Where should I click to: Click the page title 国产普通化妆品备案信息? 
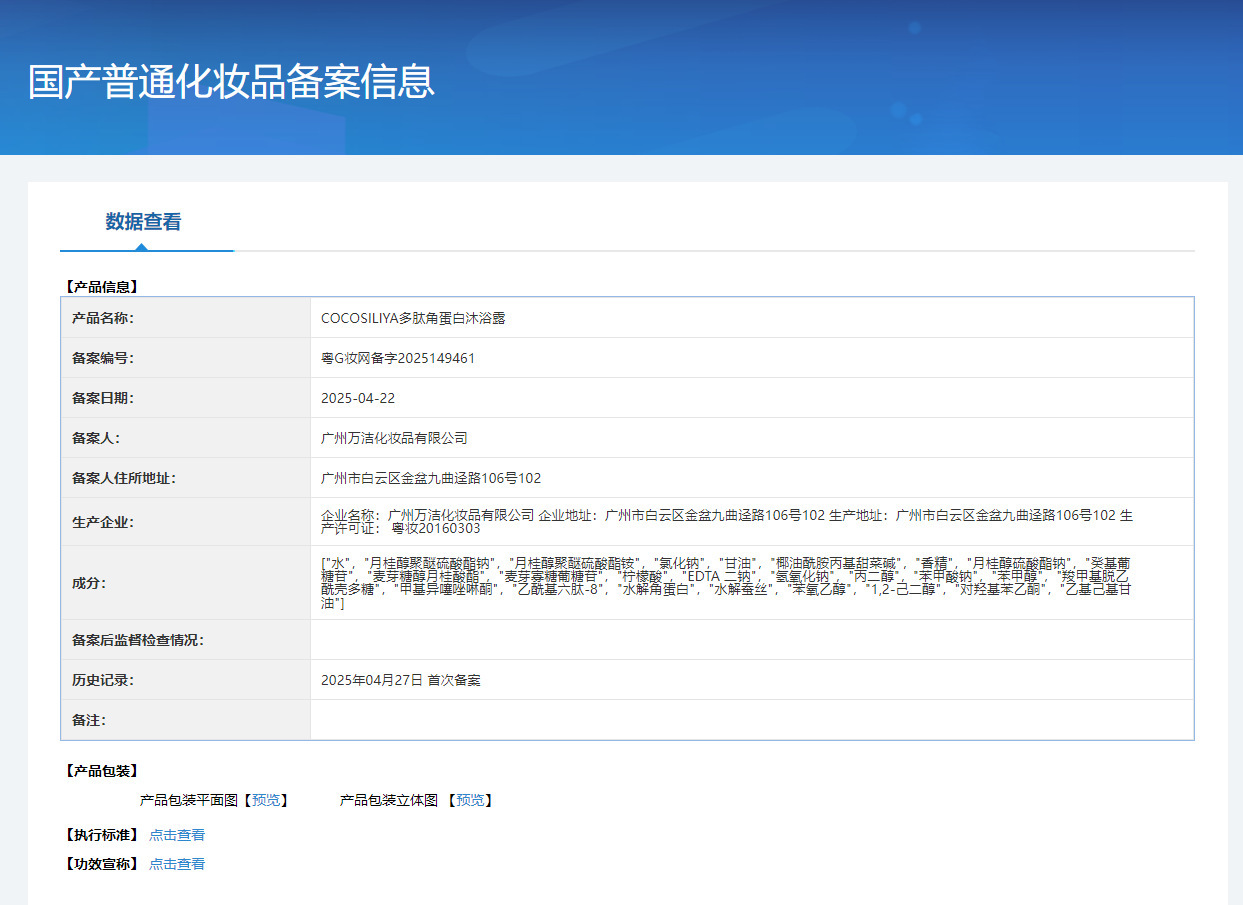point(232,81)
